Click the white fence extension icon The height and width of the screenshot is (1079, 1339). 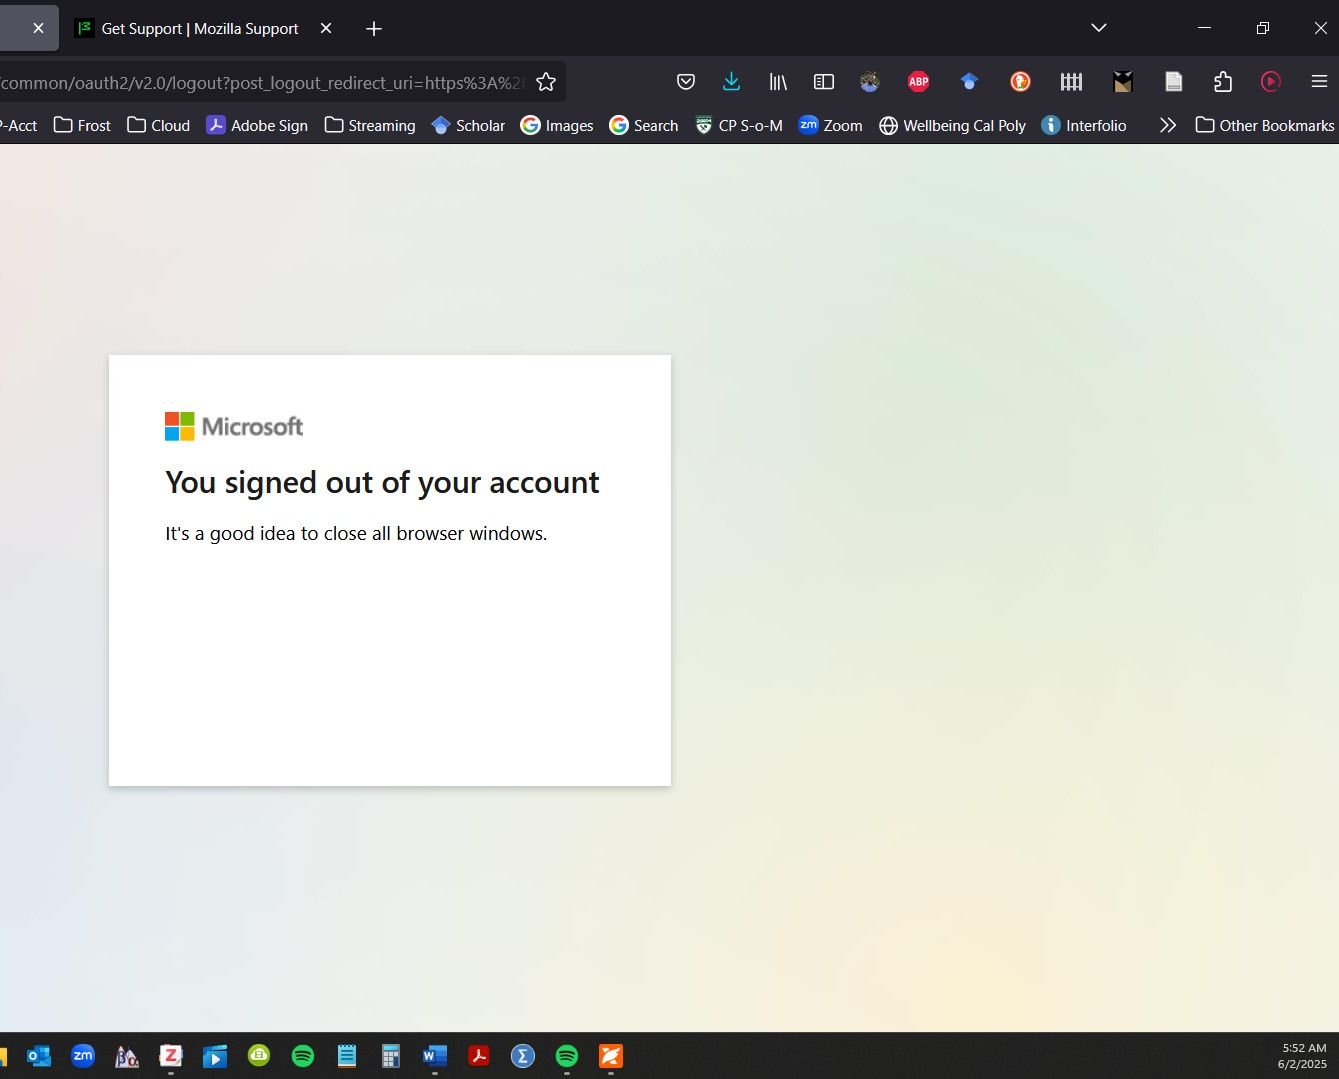click(x=1071, y=82)
